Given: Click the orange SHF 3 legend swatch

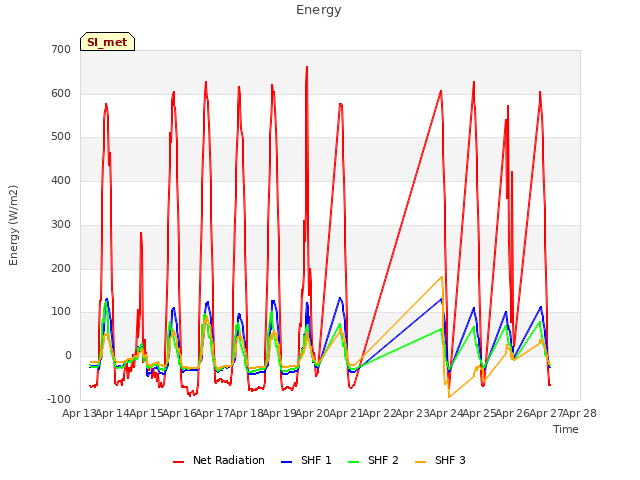Looking at the screenshot, I should coord(420,462).
